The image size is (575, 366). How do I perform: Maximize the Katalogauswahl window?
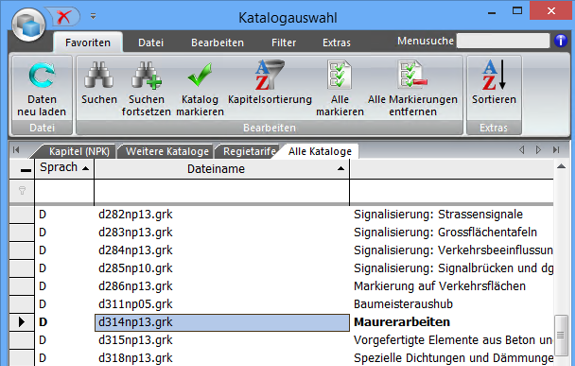point(517,11)
